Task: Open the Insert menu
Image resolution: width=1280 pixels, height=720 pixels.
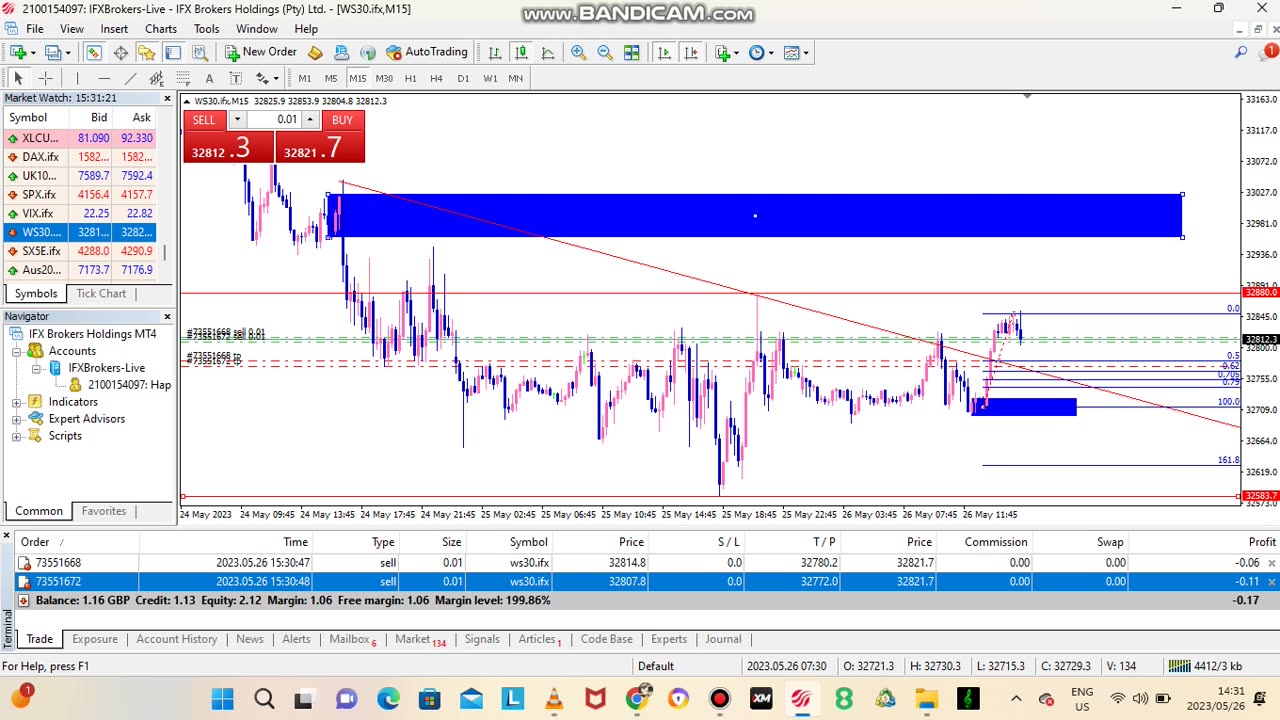Action: click(x=114, y=29)
